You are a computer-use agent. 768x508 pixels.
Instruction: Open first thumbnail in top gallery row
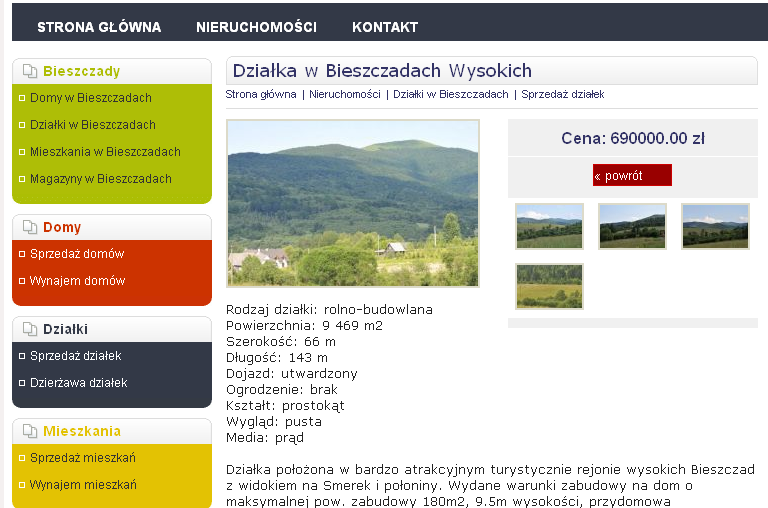550,226
